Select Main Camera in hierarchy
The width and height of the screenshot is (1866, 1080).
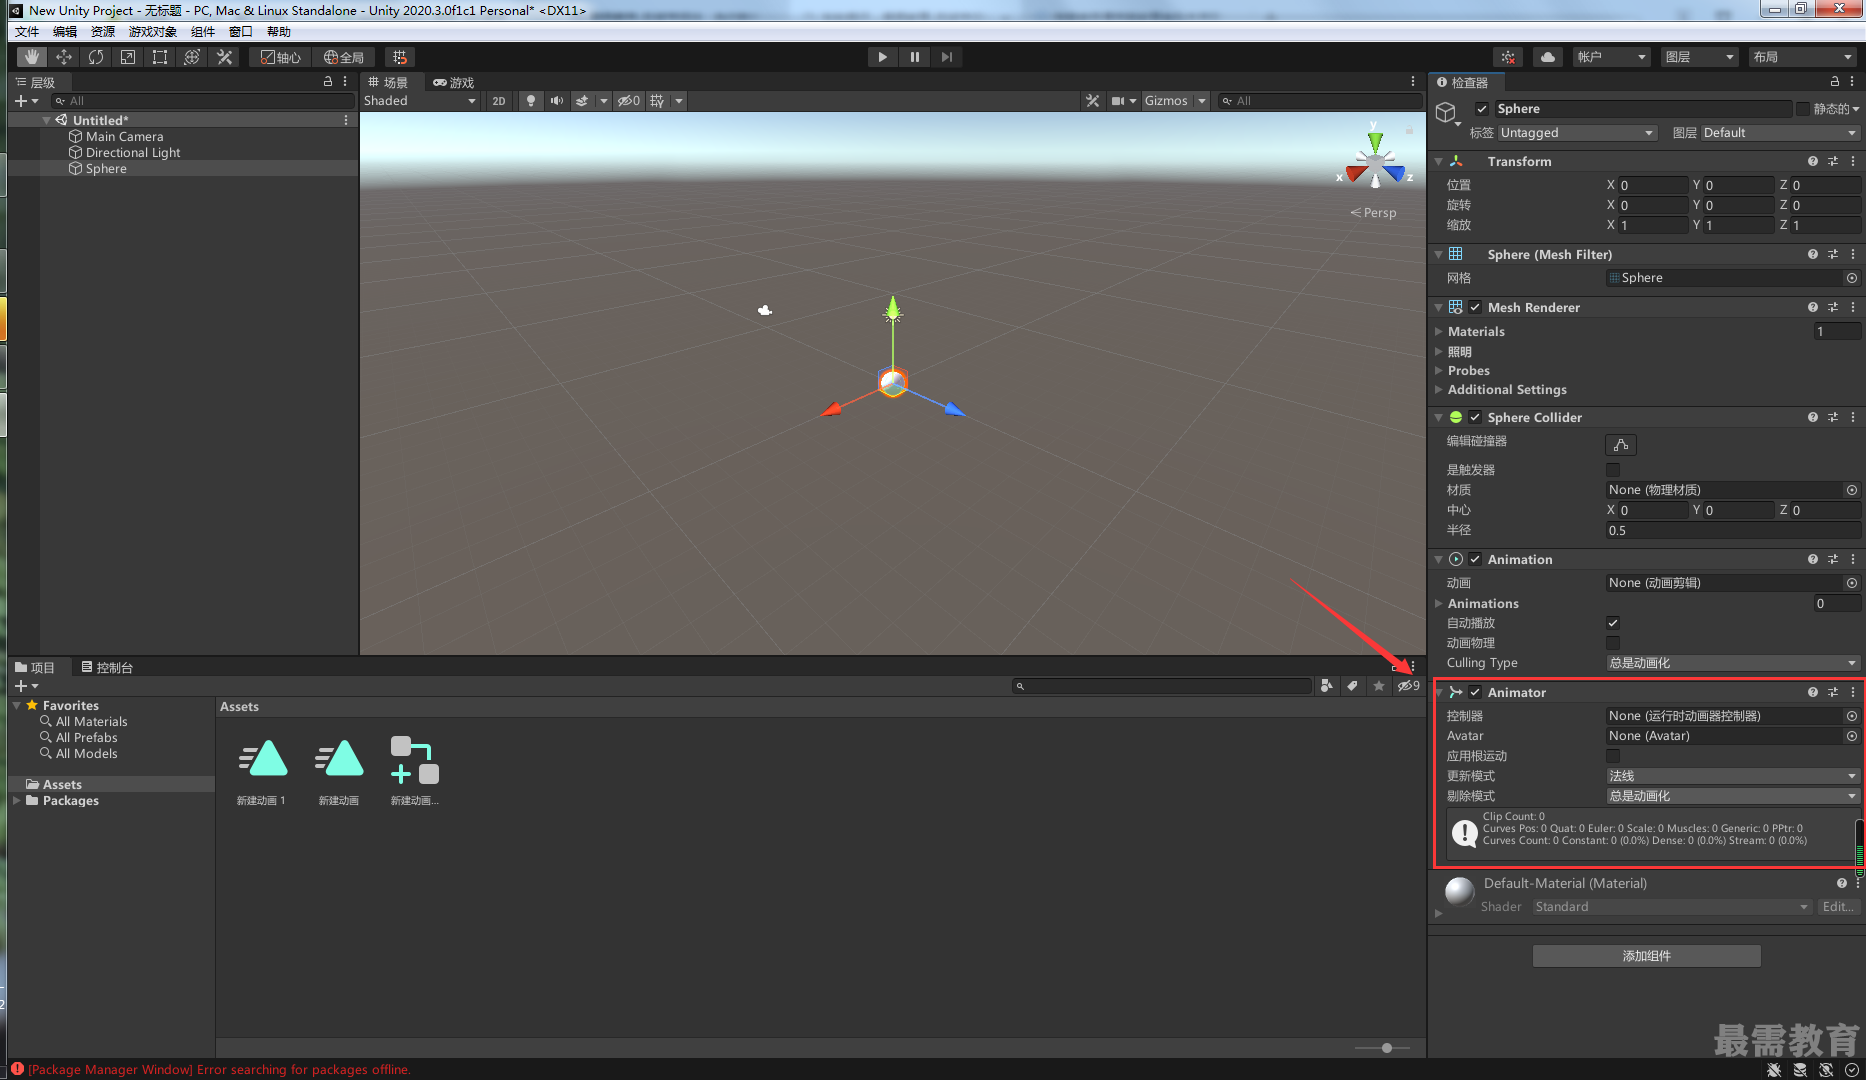tap(124, 137)
